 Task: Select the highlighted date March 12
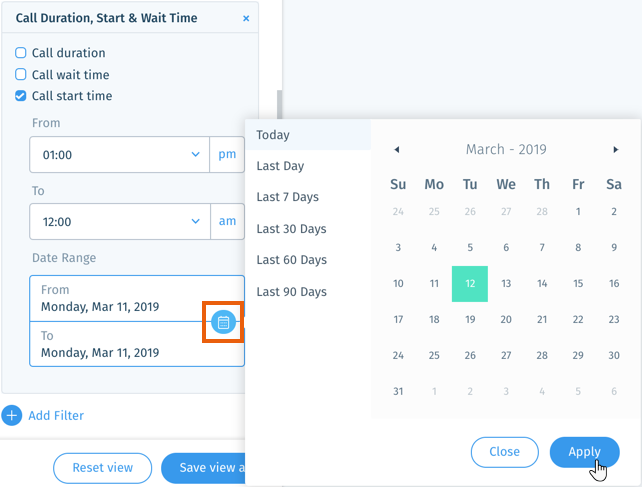pos(470,284)
